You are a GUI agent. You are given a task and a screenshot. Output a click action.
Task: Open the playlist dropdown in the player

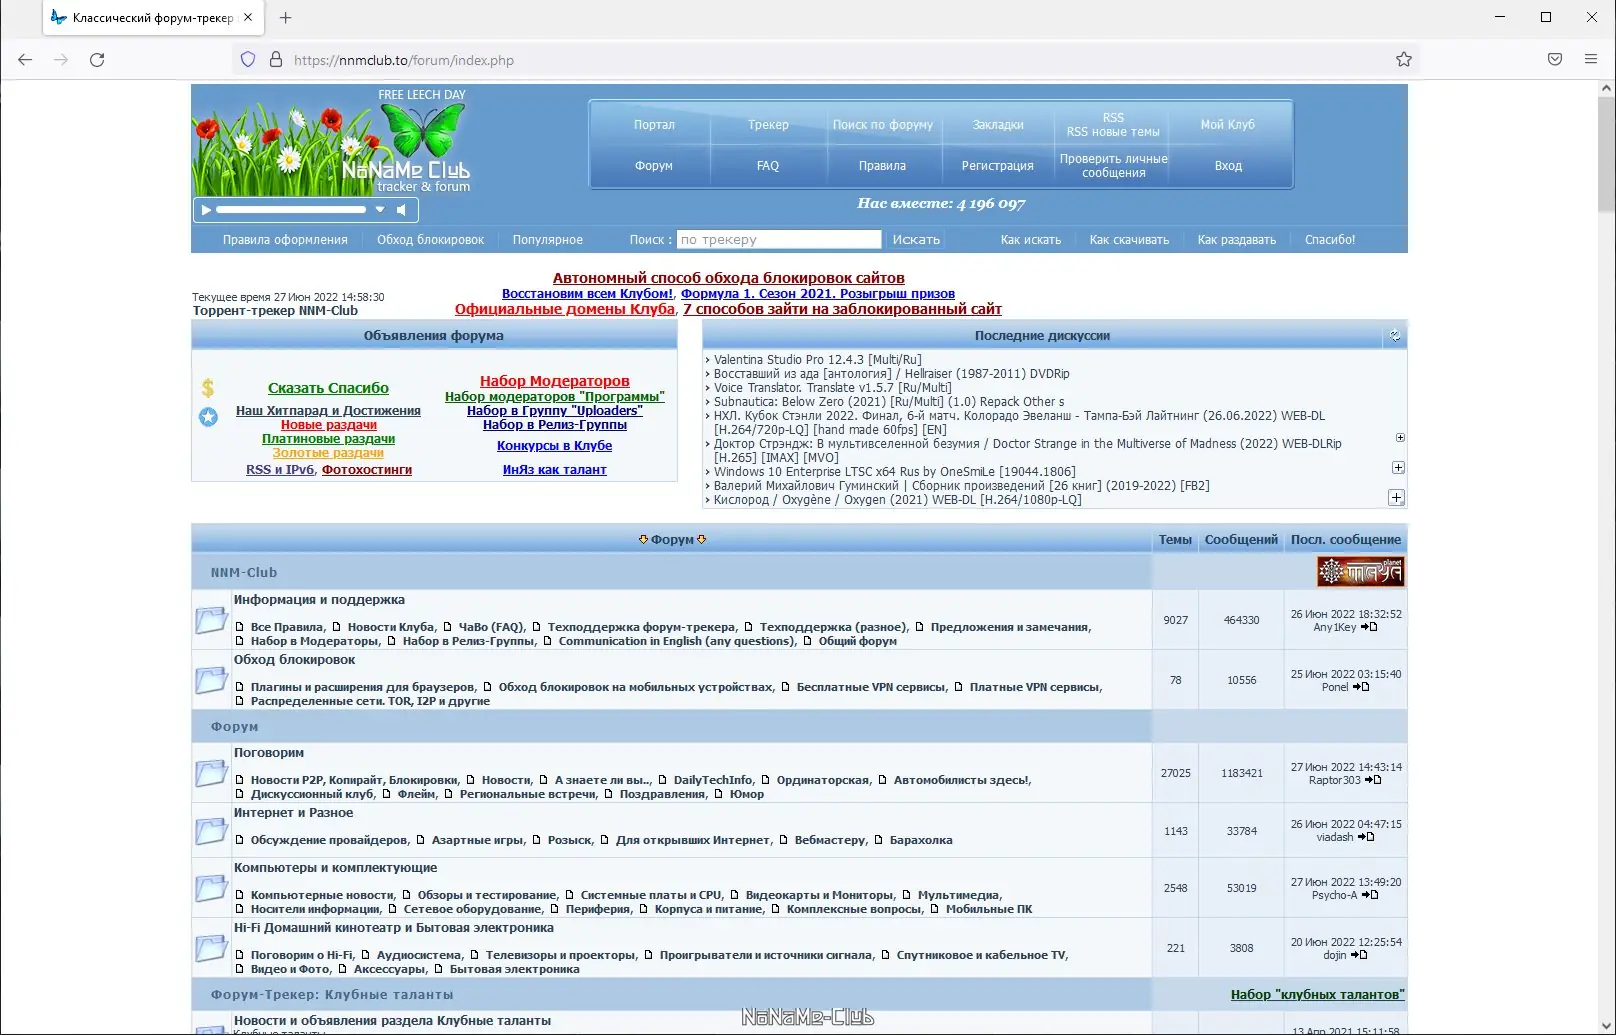coord(380,209)
